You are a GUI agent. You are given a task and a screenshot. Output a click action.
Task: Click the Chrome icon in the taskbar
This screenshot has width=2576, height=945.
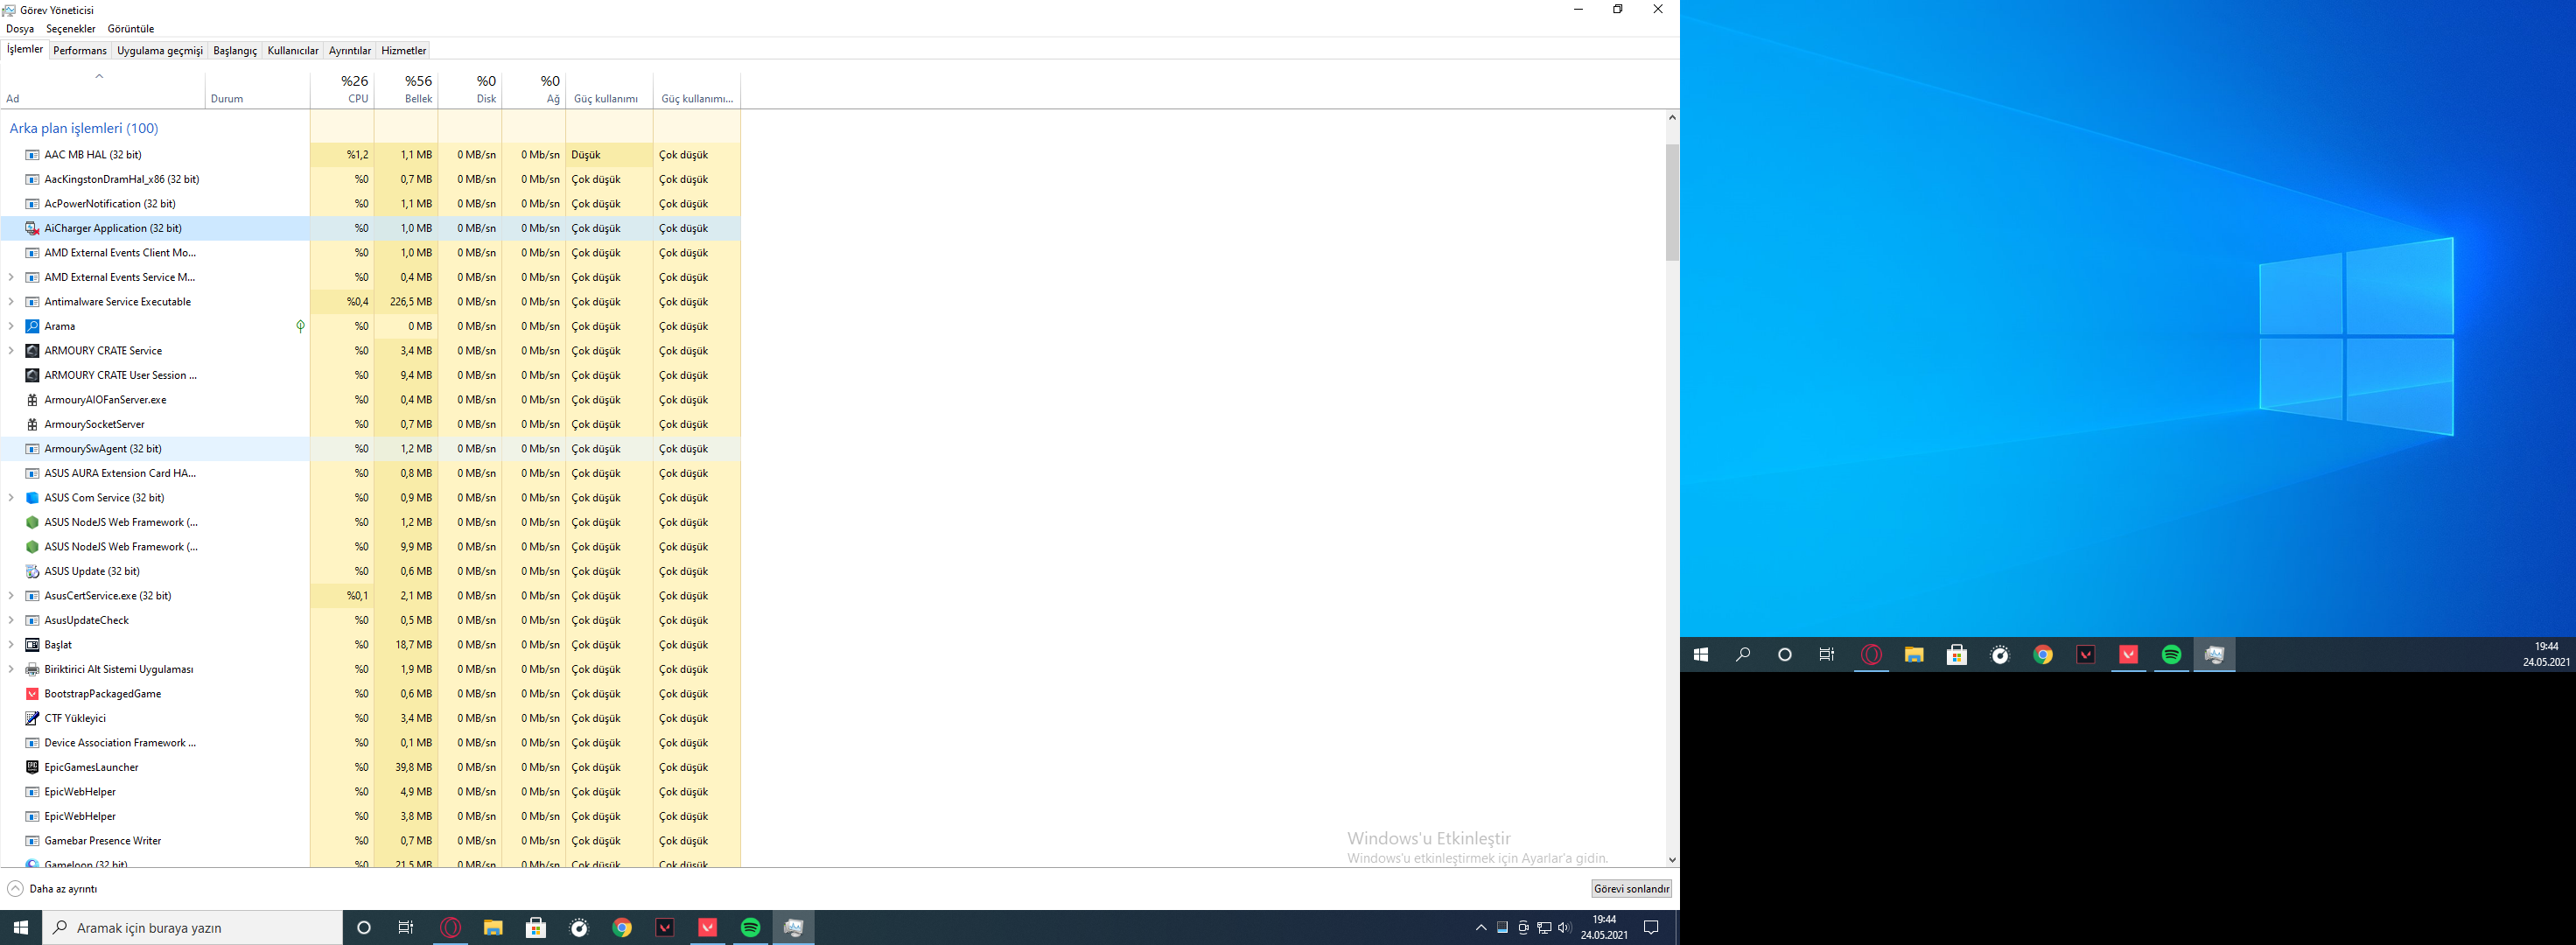pos(622,928)
